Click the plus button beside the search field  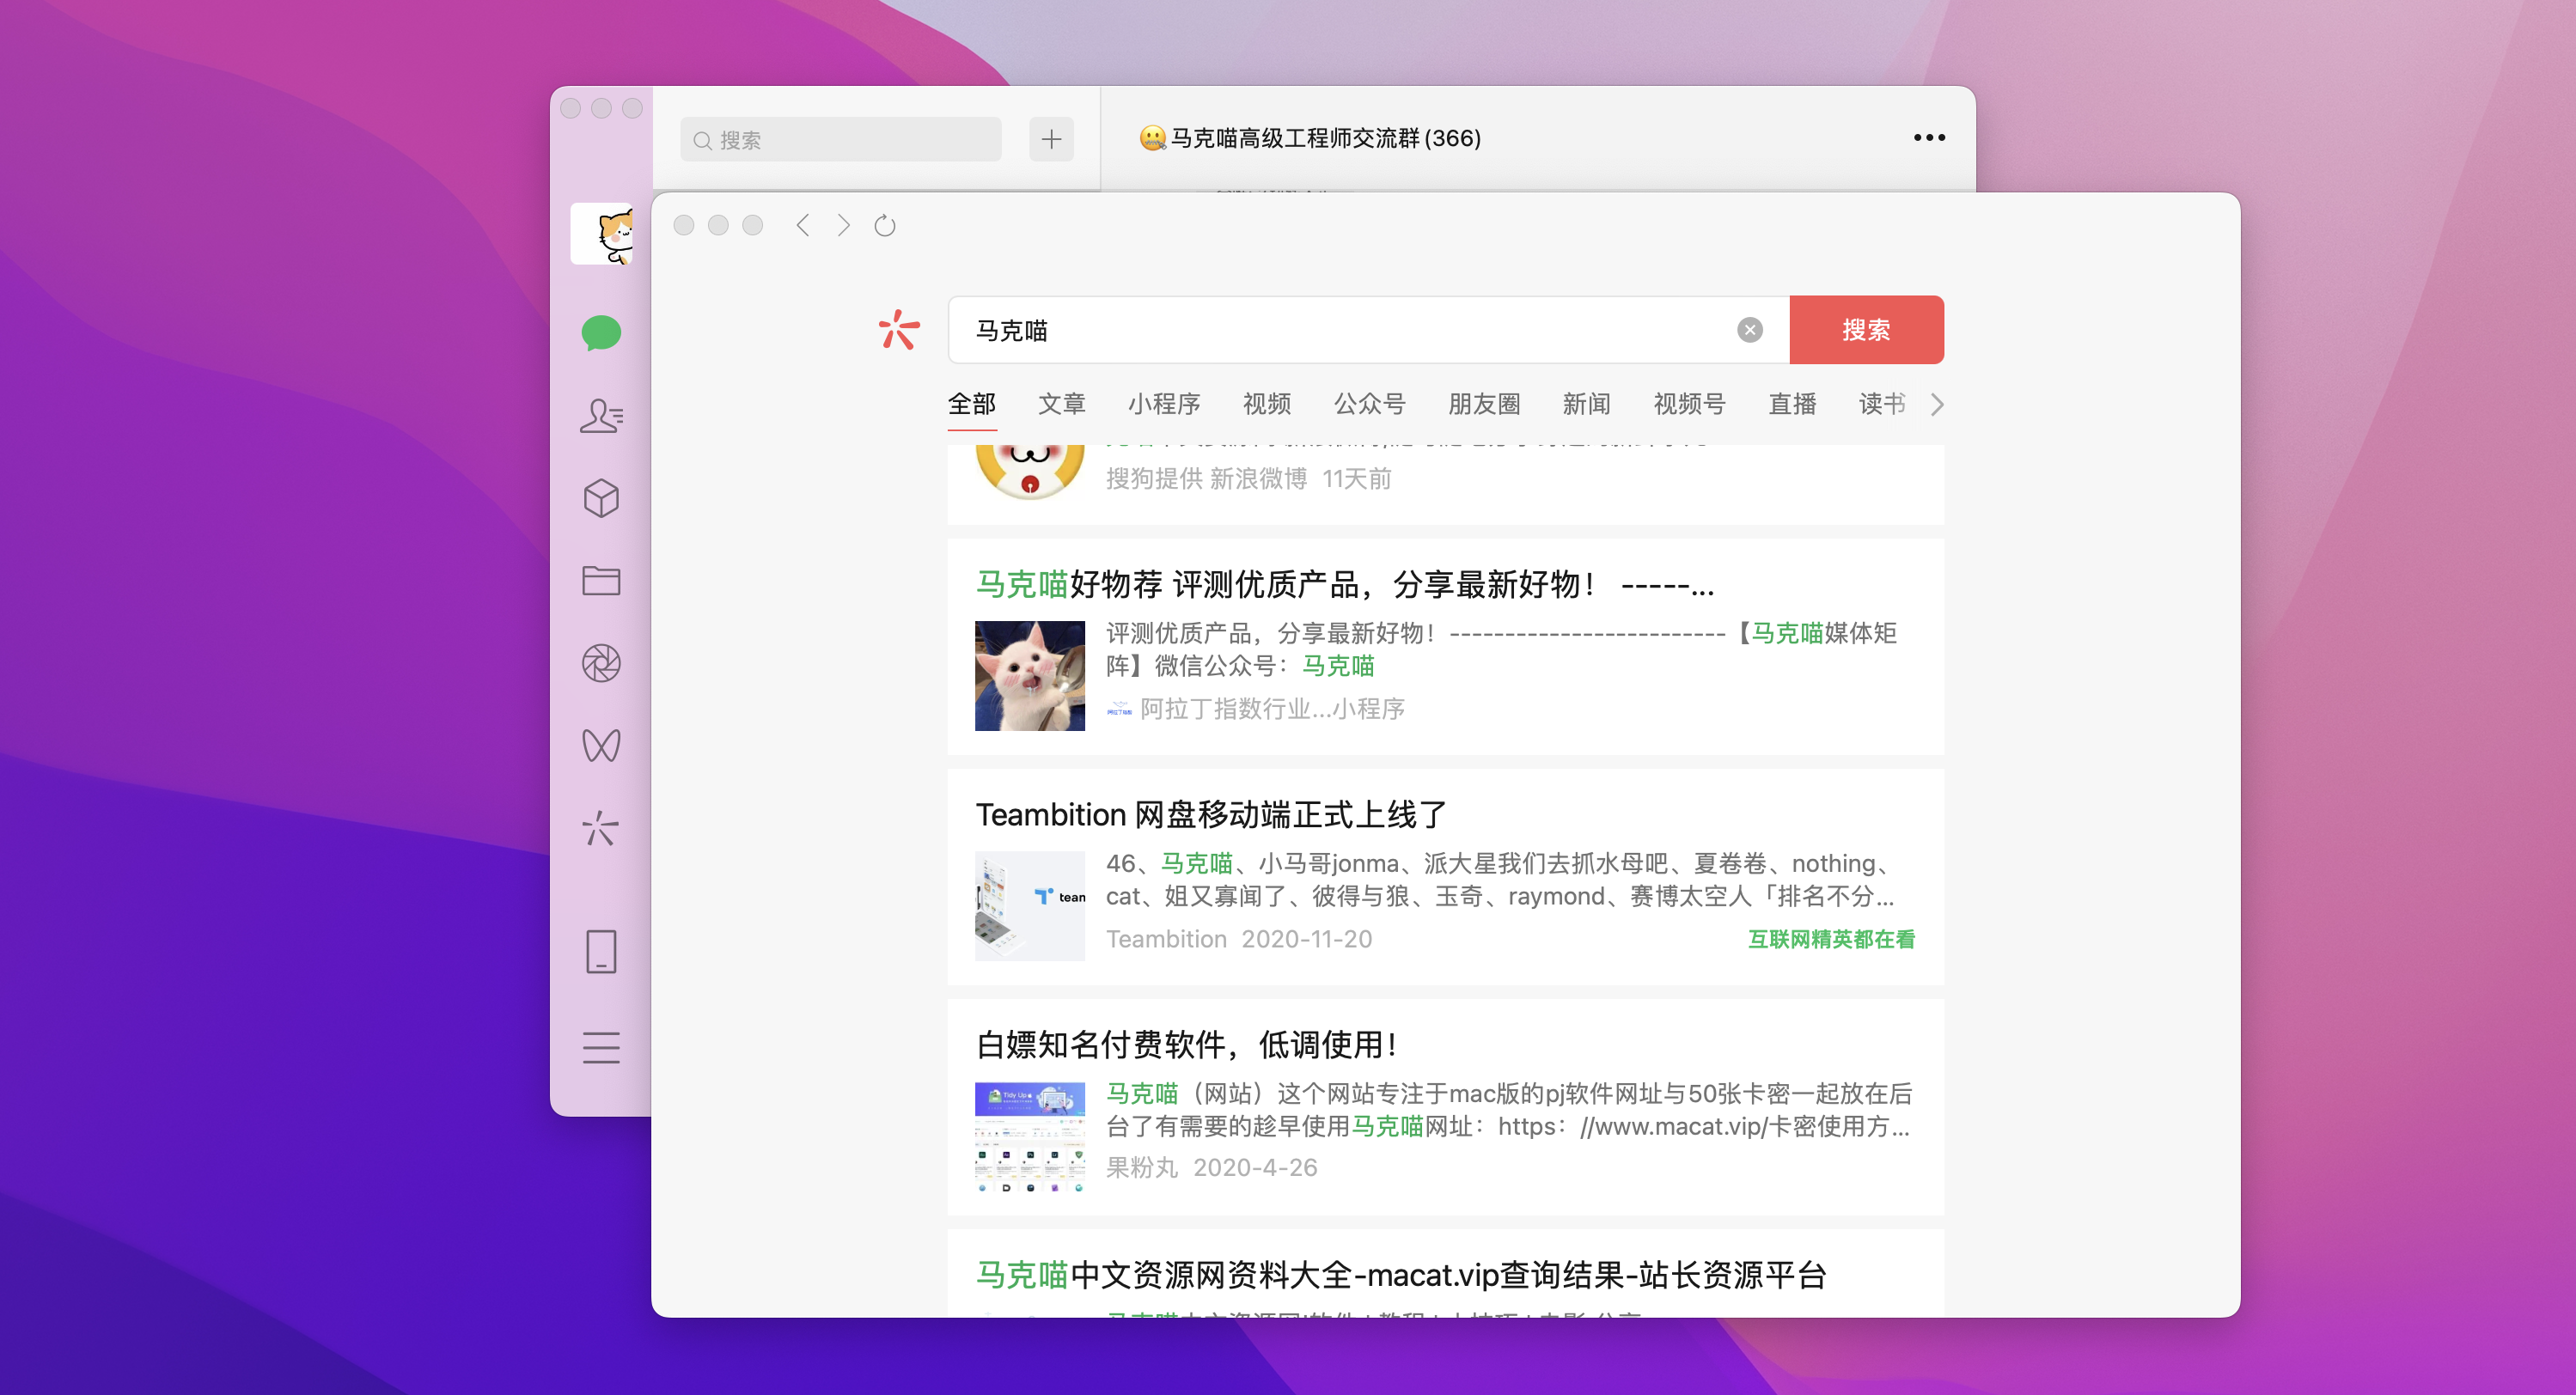[x=1051, y=139]
